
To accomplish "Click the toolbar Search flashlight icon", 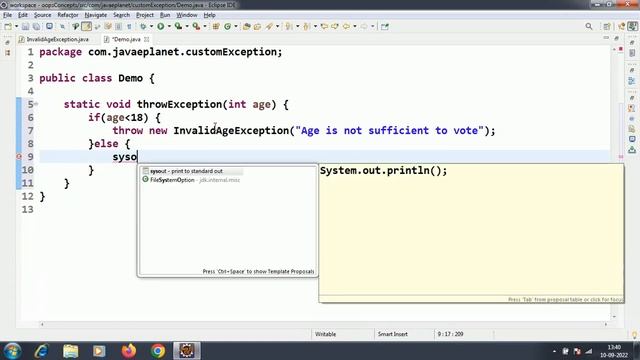I will pos(269,27).
